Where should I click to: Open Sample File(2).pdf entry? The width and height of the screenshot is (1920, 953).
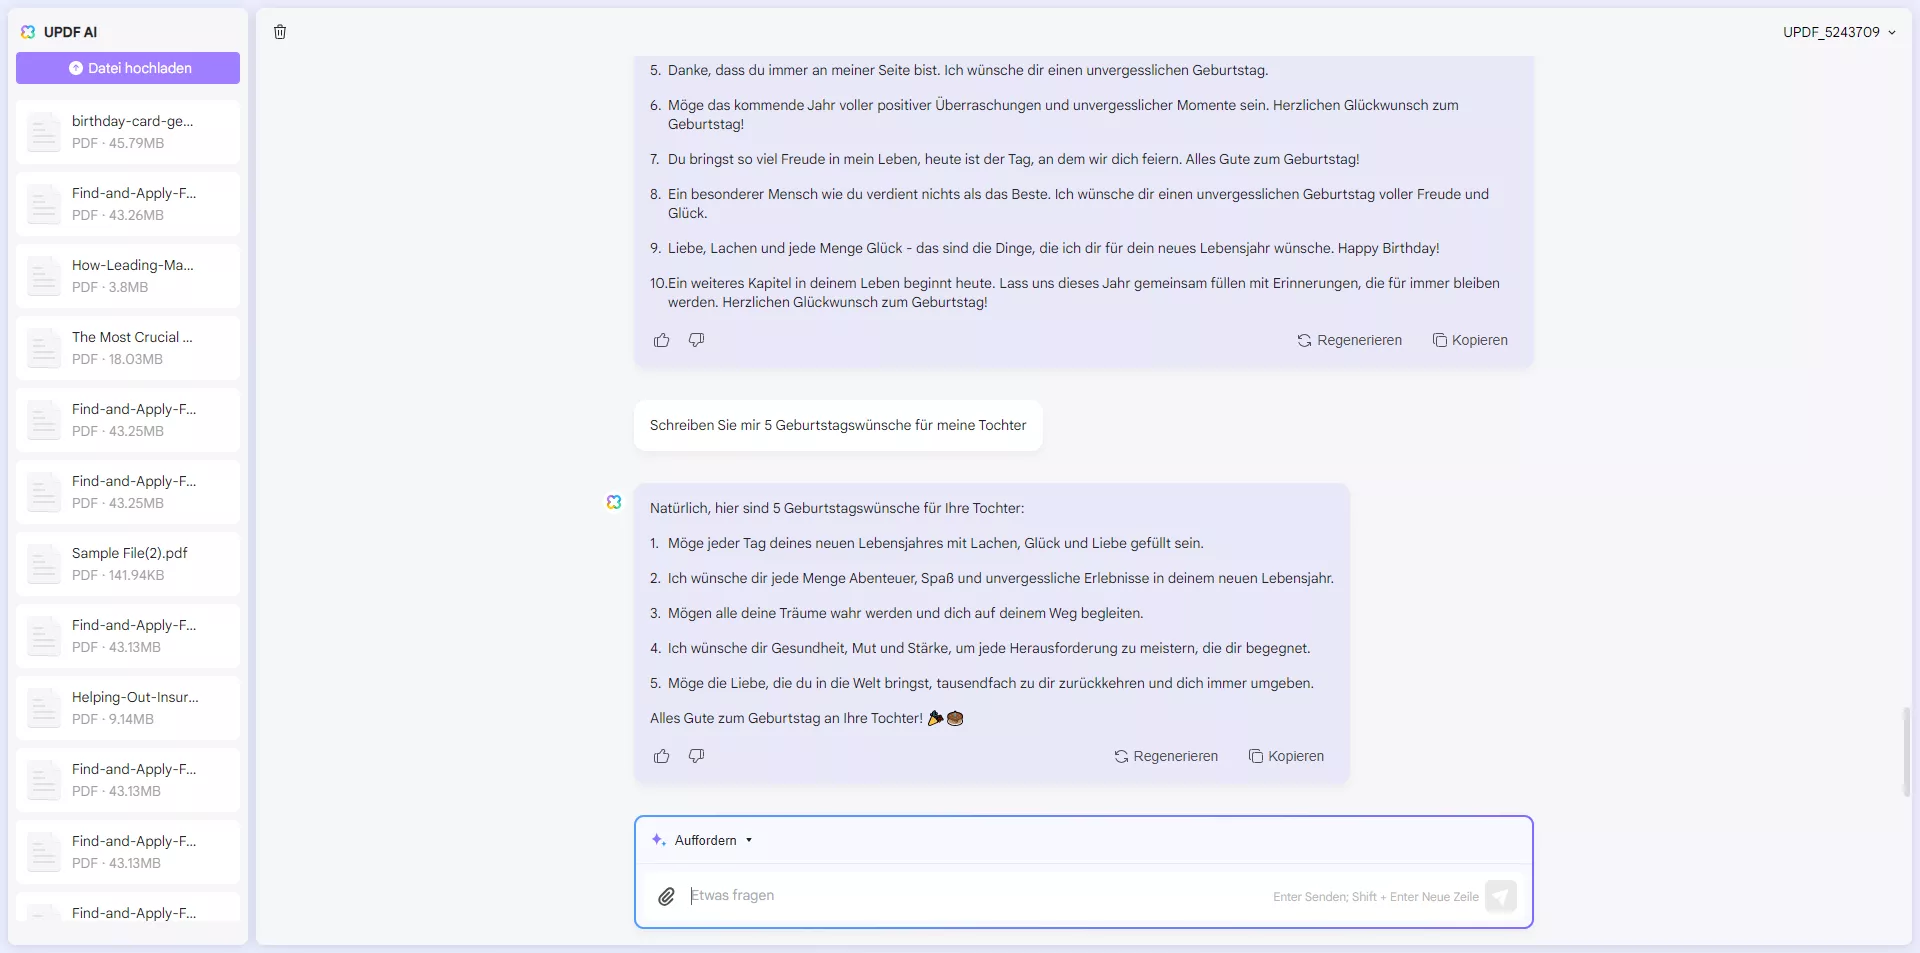pyautogui.click(x=128, y=564)
